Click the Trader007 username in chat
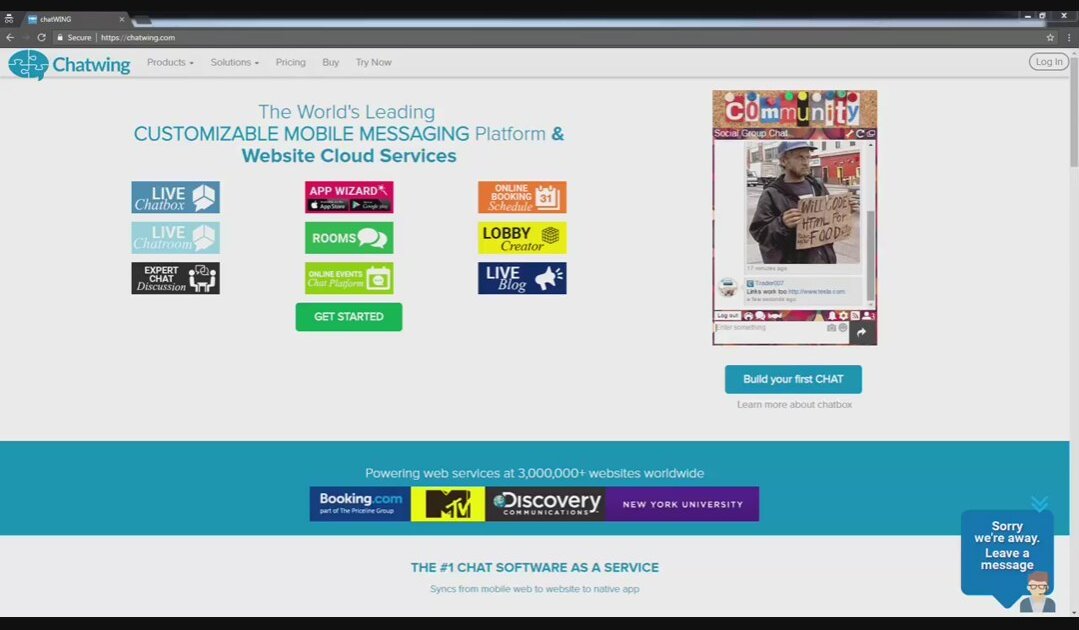 coord(769,283)
